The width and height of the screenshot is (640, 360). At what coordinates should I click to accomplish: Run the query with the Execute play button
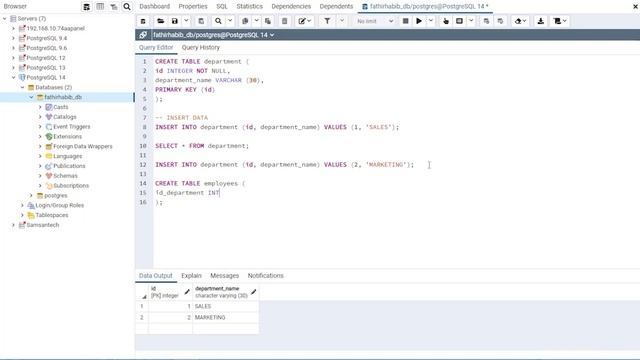point(419,21)
